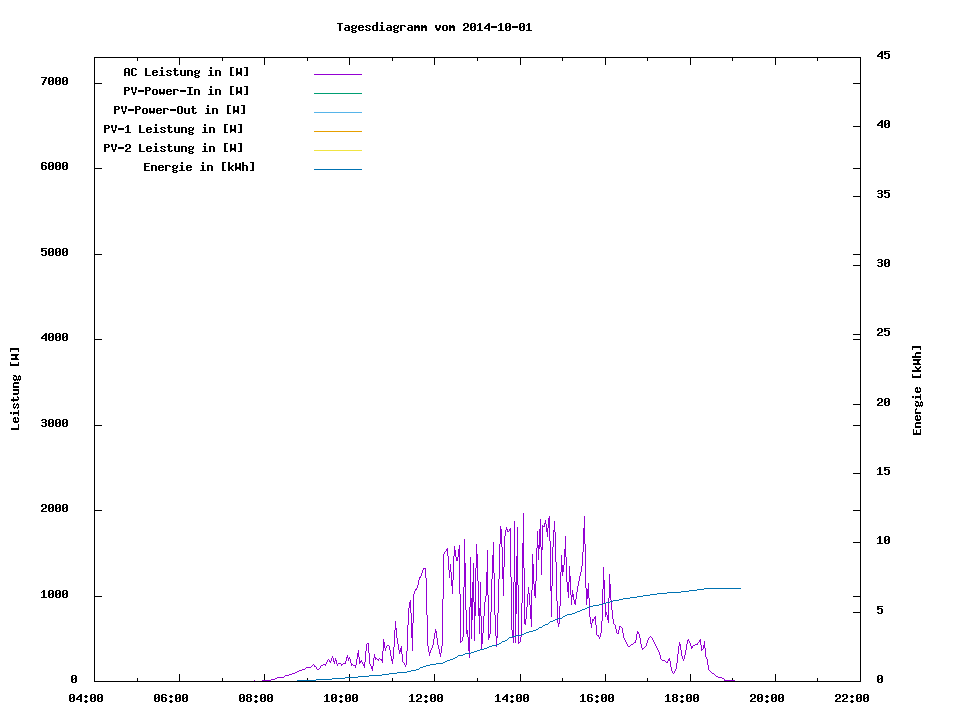Click the PV-2 Leistung in [W] legend label
Viewport: 960px width, 720px height.
[x=173, y=148]
